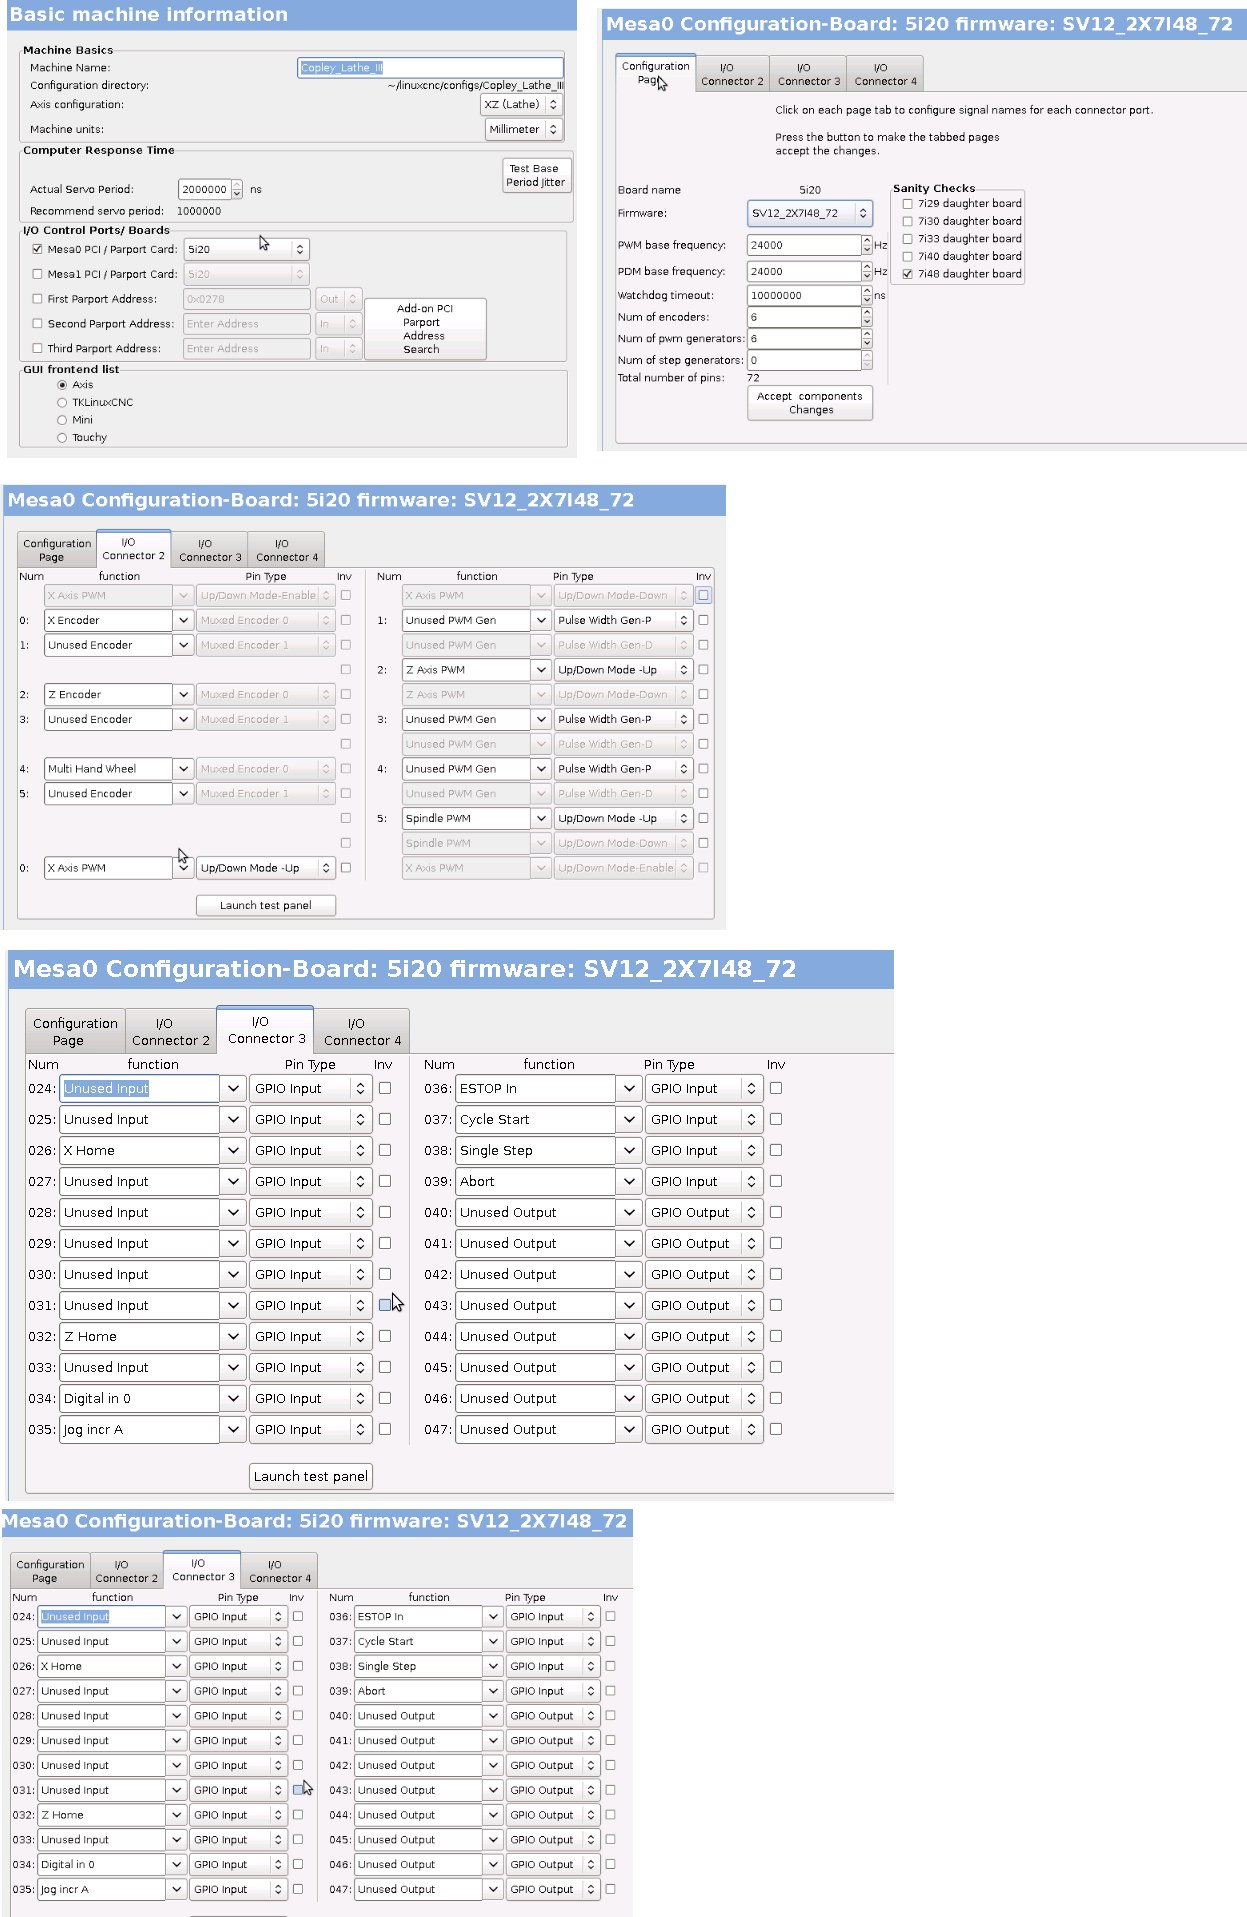Click the Accept components Changes button

(x=810, y=403)
